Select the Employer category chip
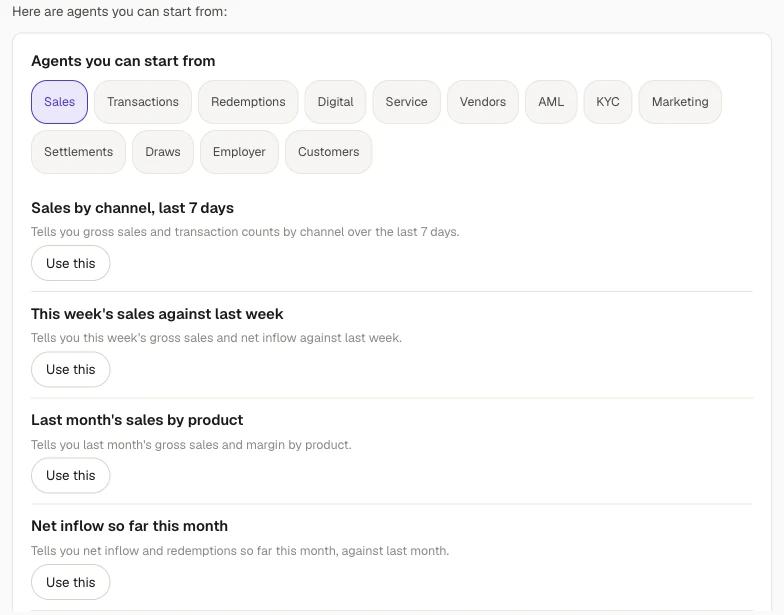The height and width of the screenshot is (615, 784). 239,152
